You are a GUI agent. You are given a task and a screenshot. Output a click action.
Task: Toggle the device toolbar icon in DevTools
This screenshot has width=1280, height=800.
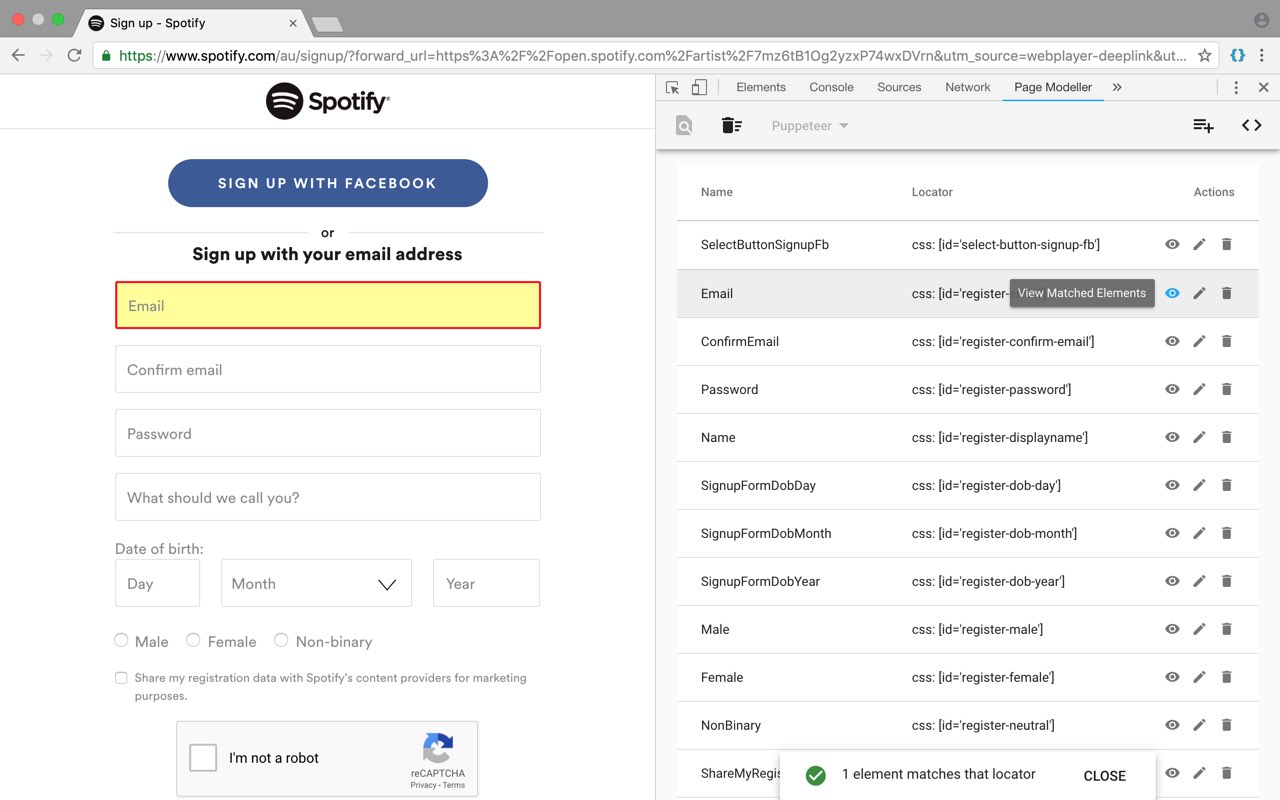point(699,88)
